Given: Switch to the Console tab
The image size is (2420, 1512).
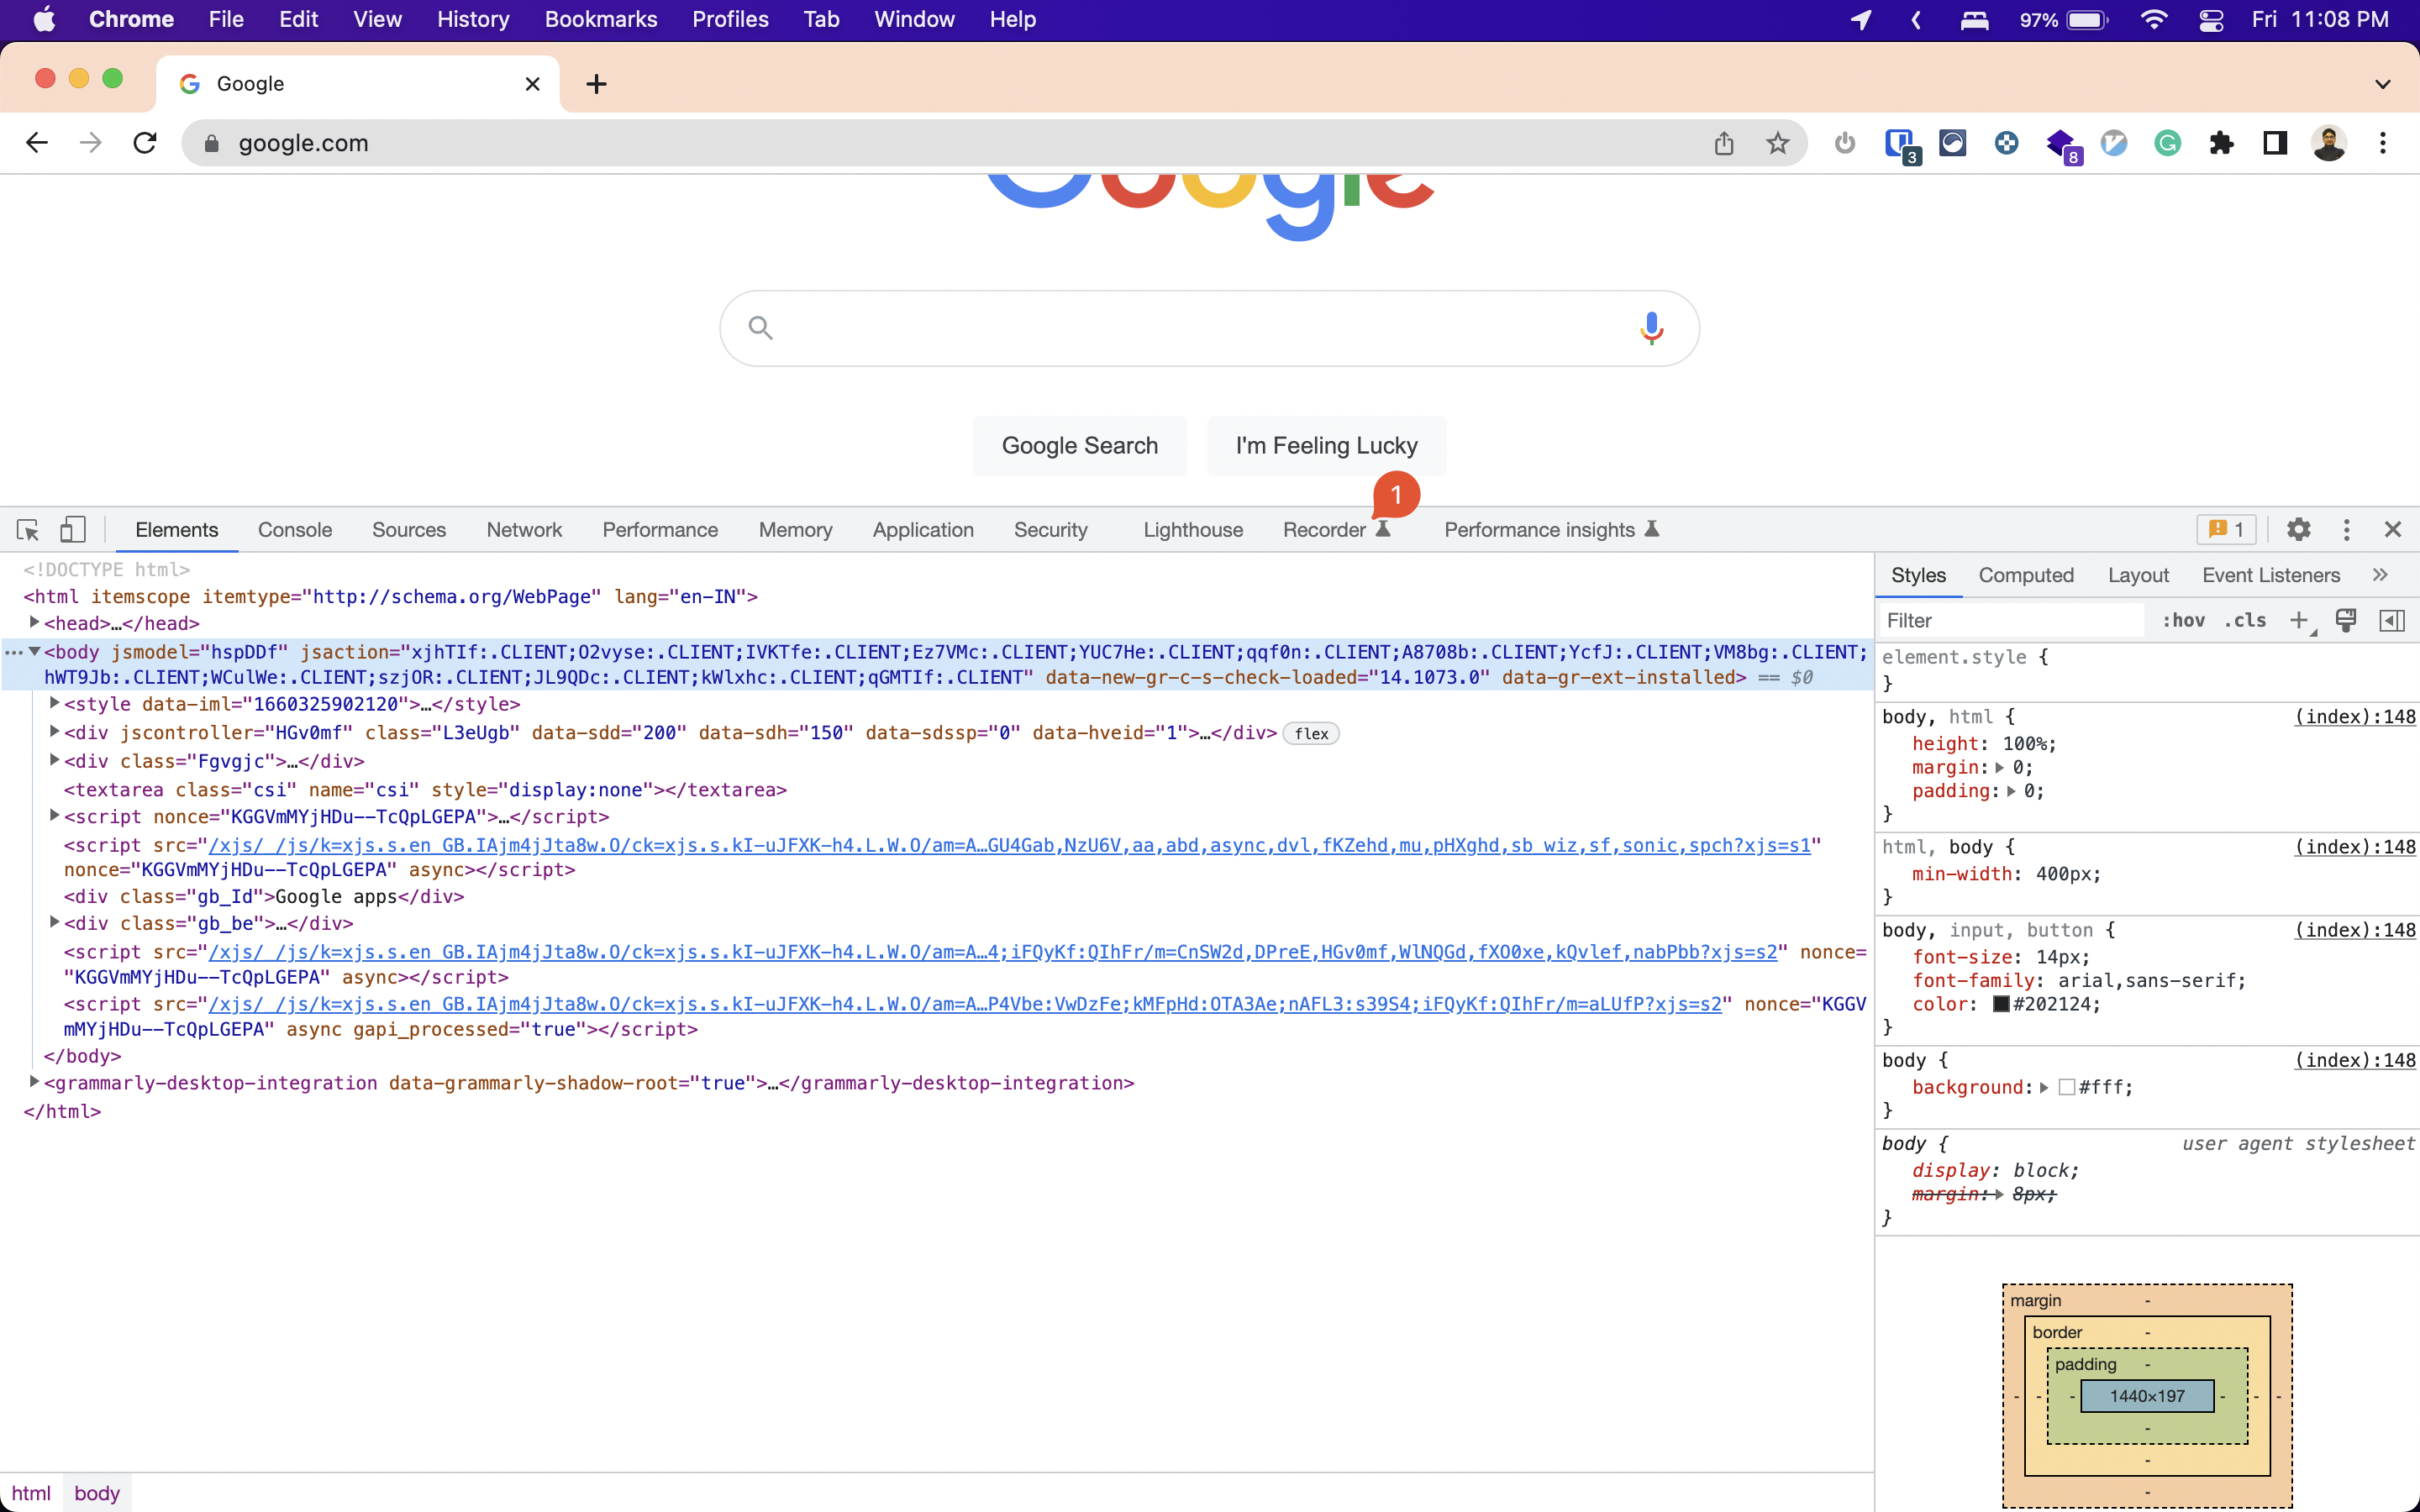Looking at the screenshot, I should click(294, 530).
